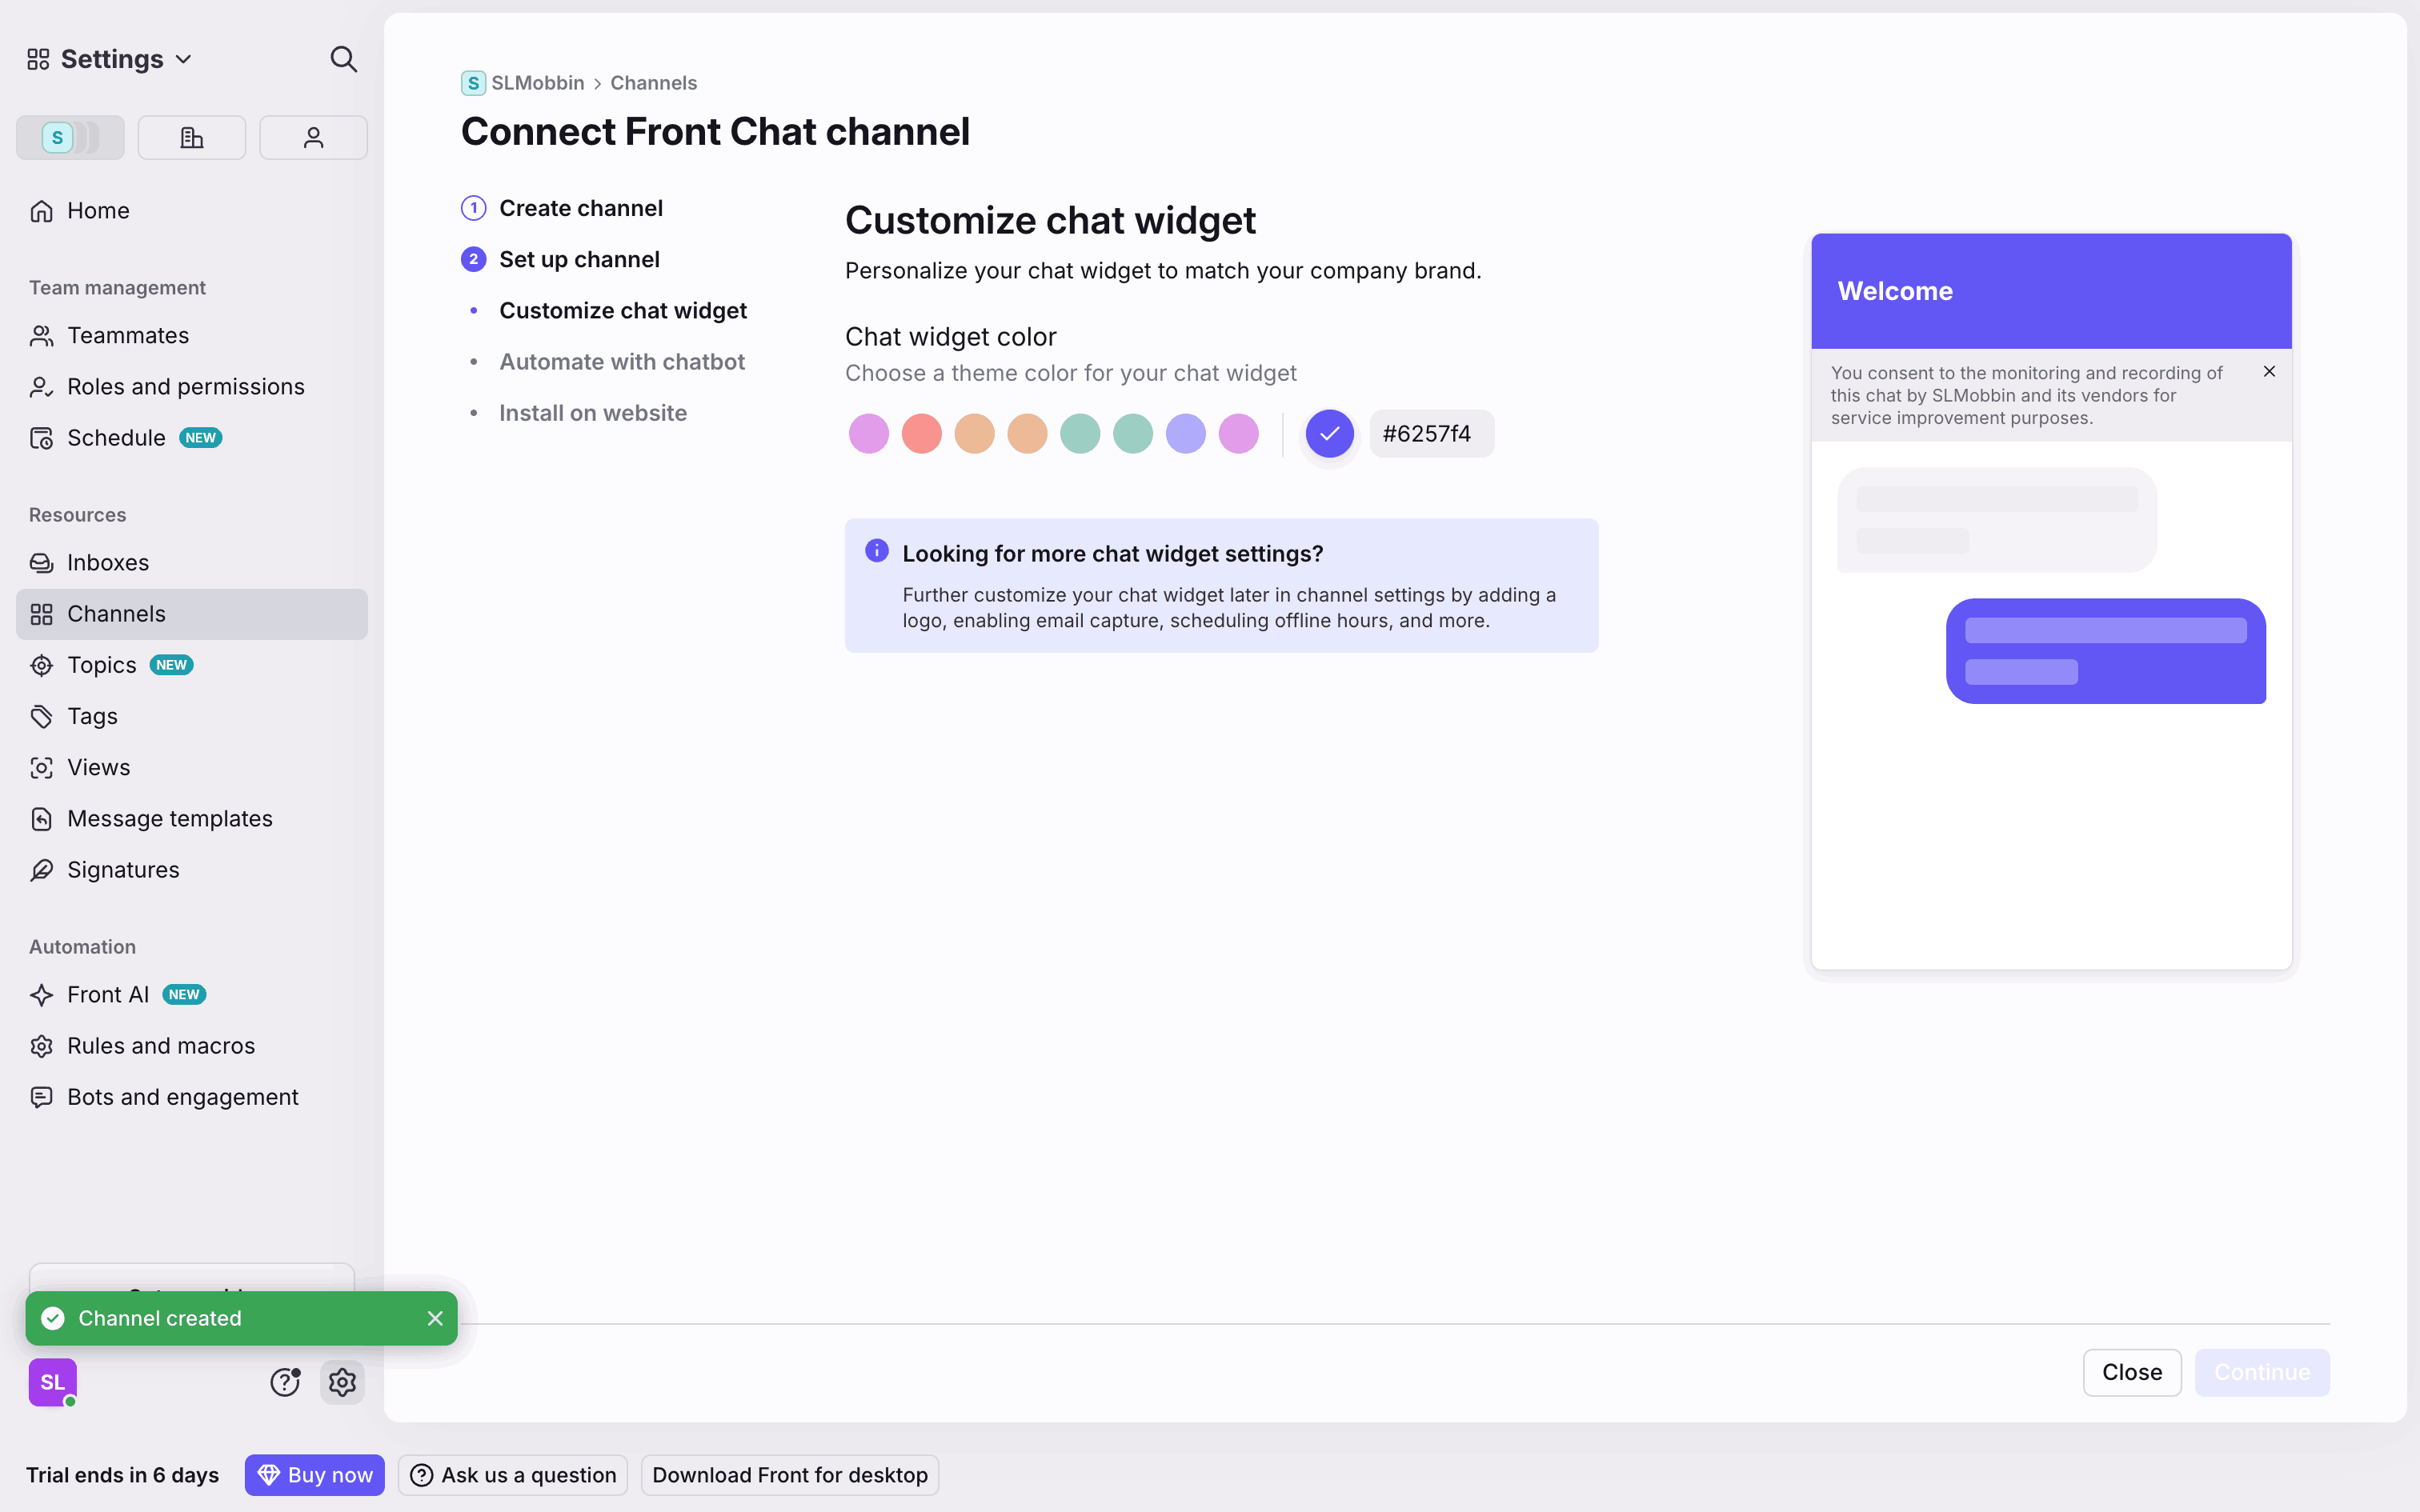
Task: Pick the light blue-purple color swatch
Action: coord(1185,434)
